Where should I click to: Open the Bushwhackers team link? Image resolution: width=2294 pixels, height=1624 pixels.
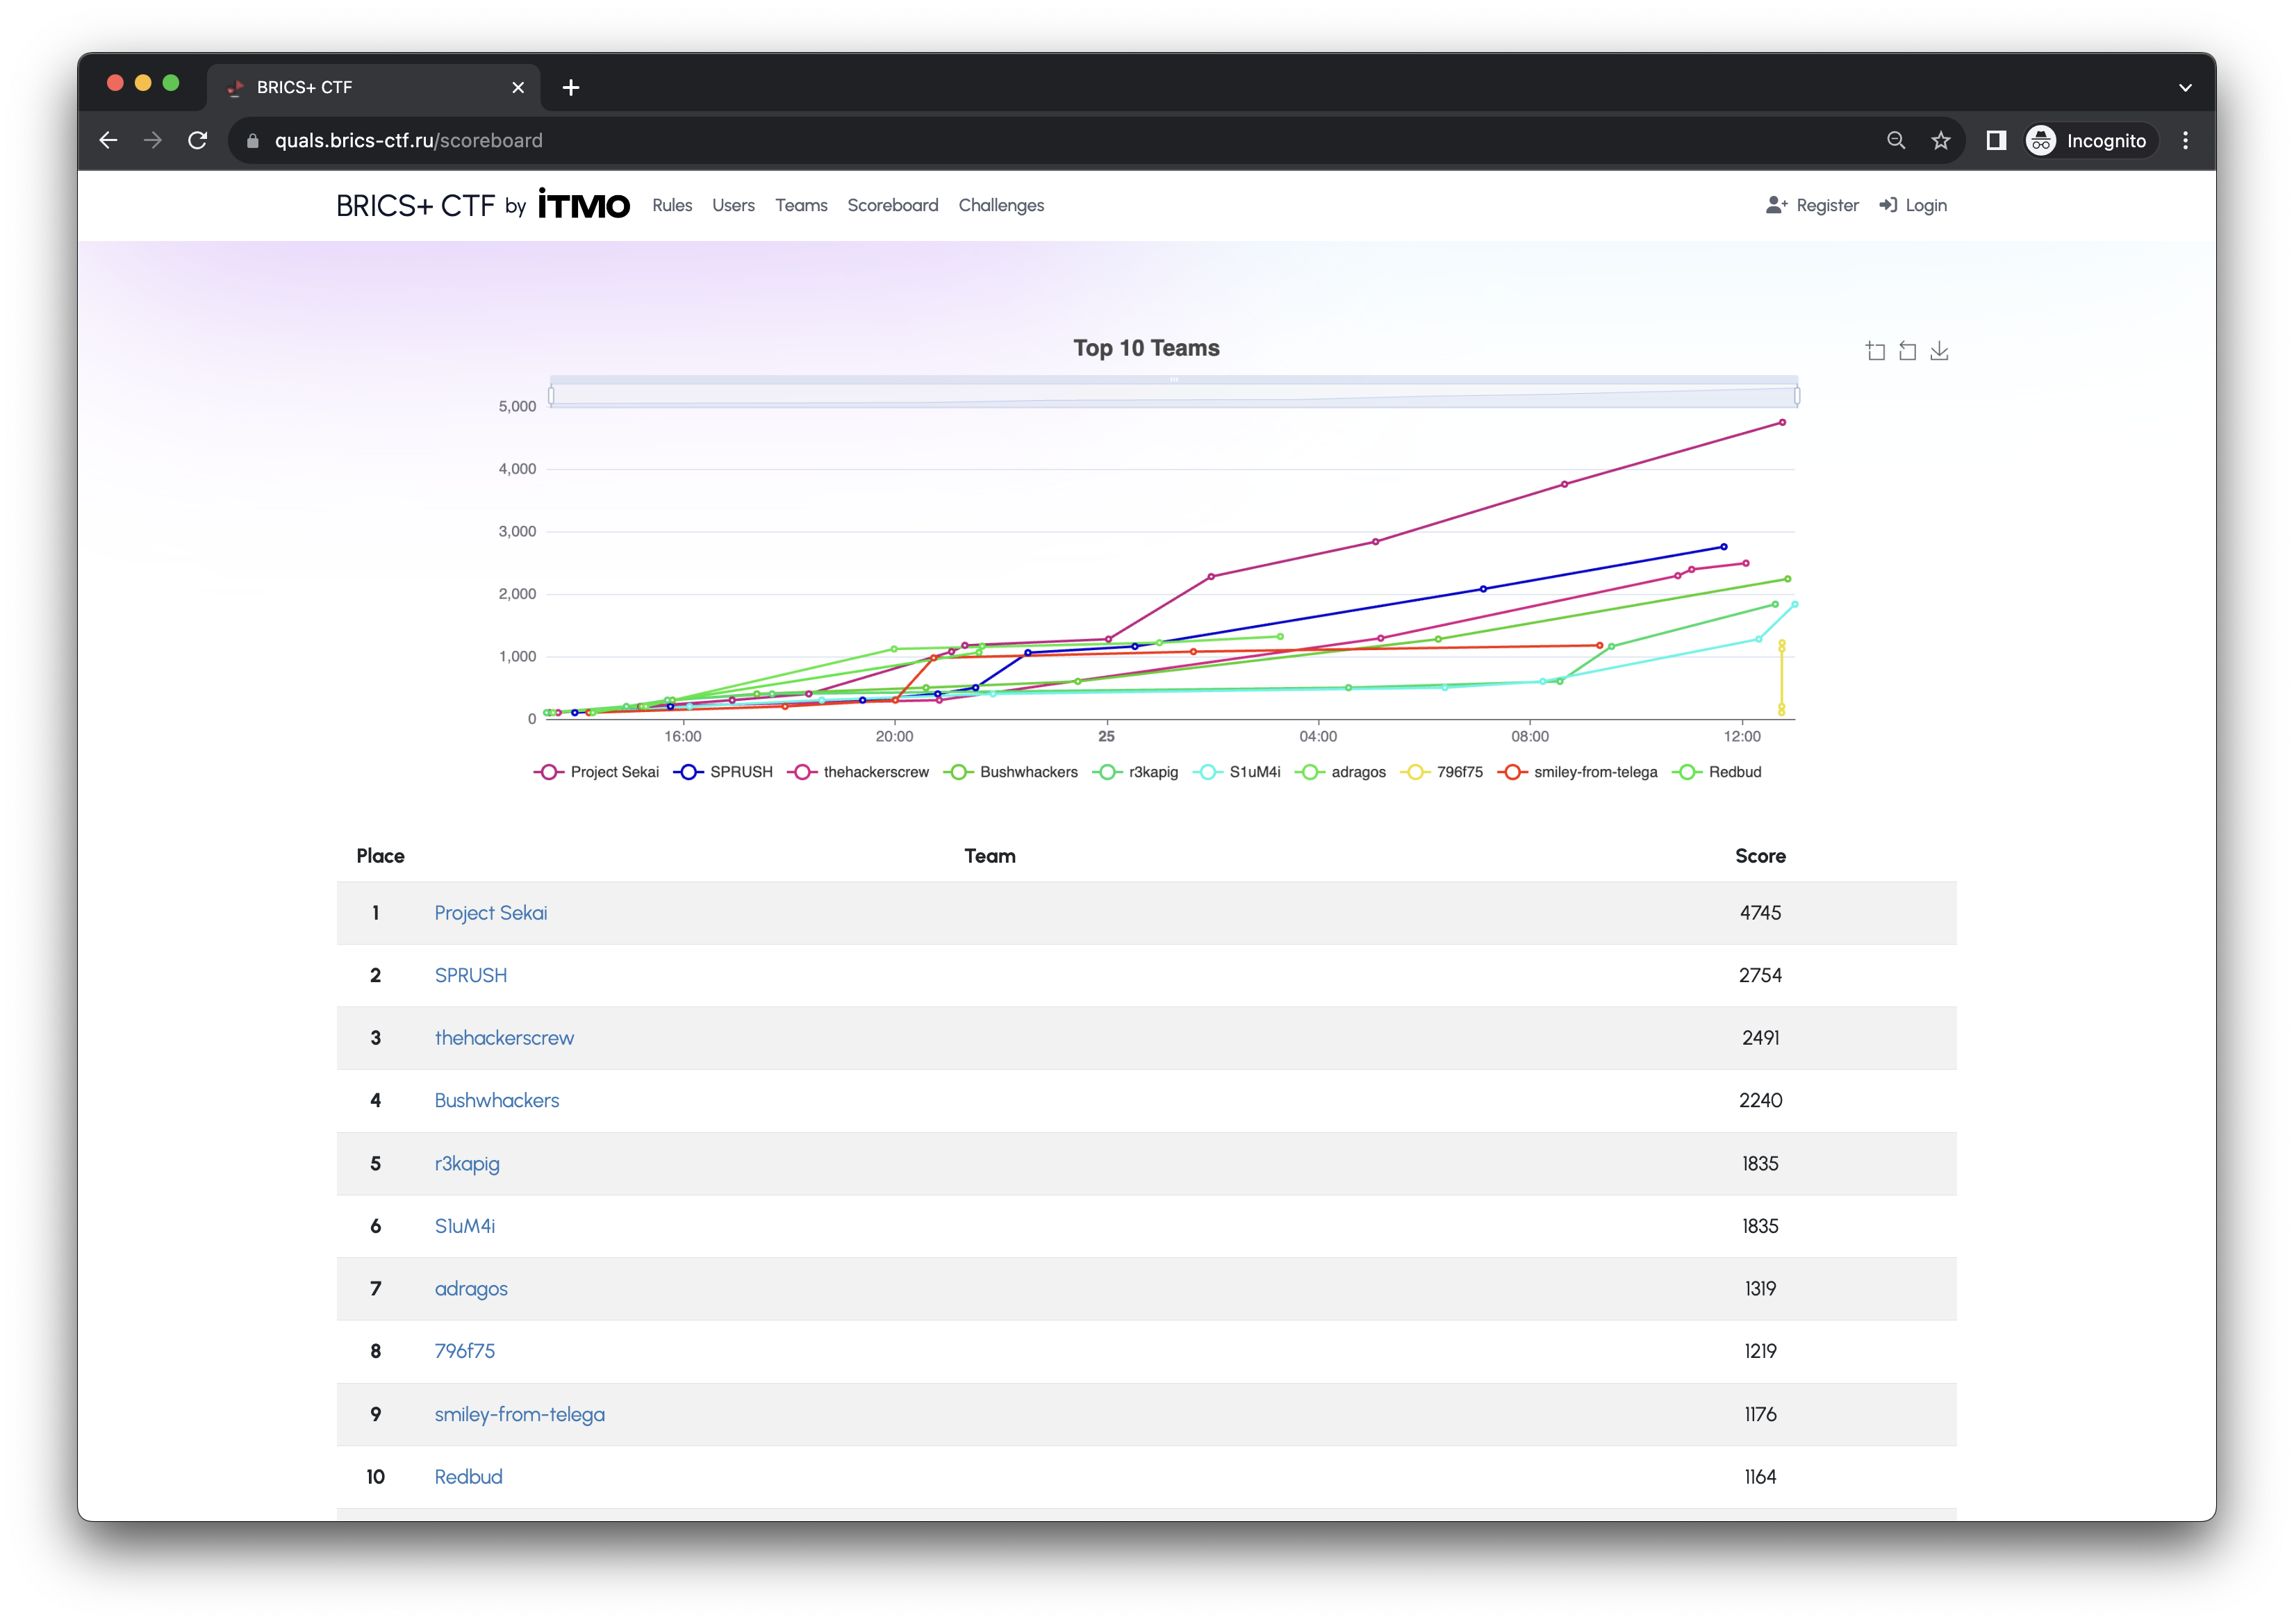point(496,1100)
